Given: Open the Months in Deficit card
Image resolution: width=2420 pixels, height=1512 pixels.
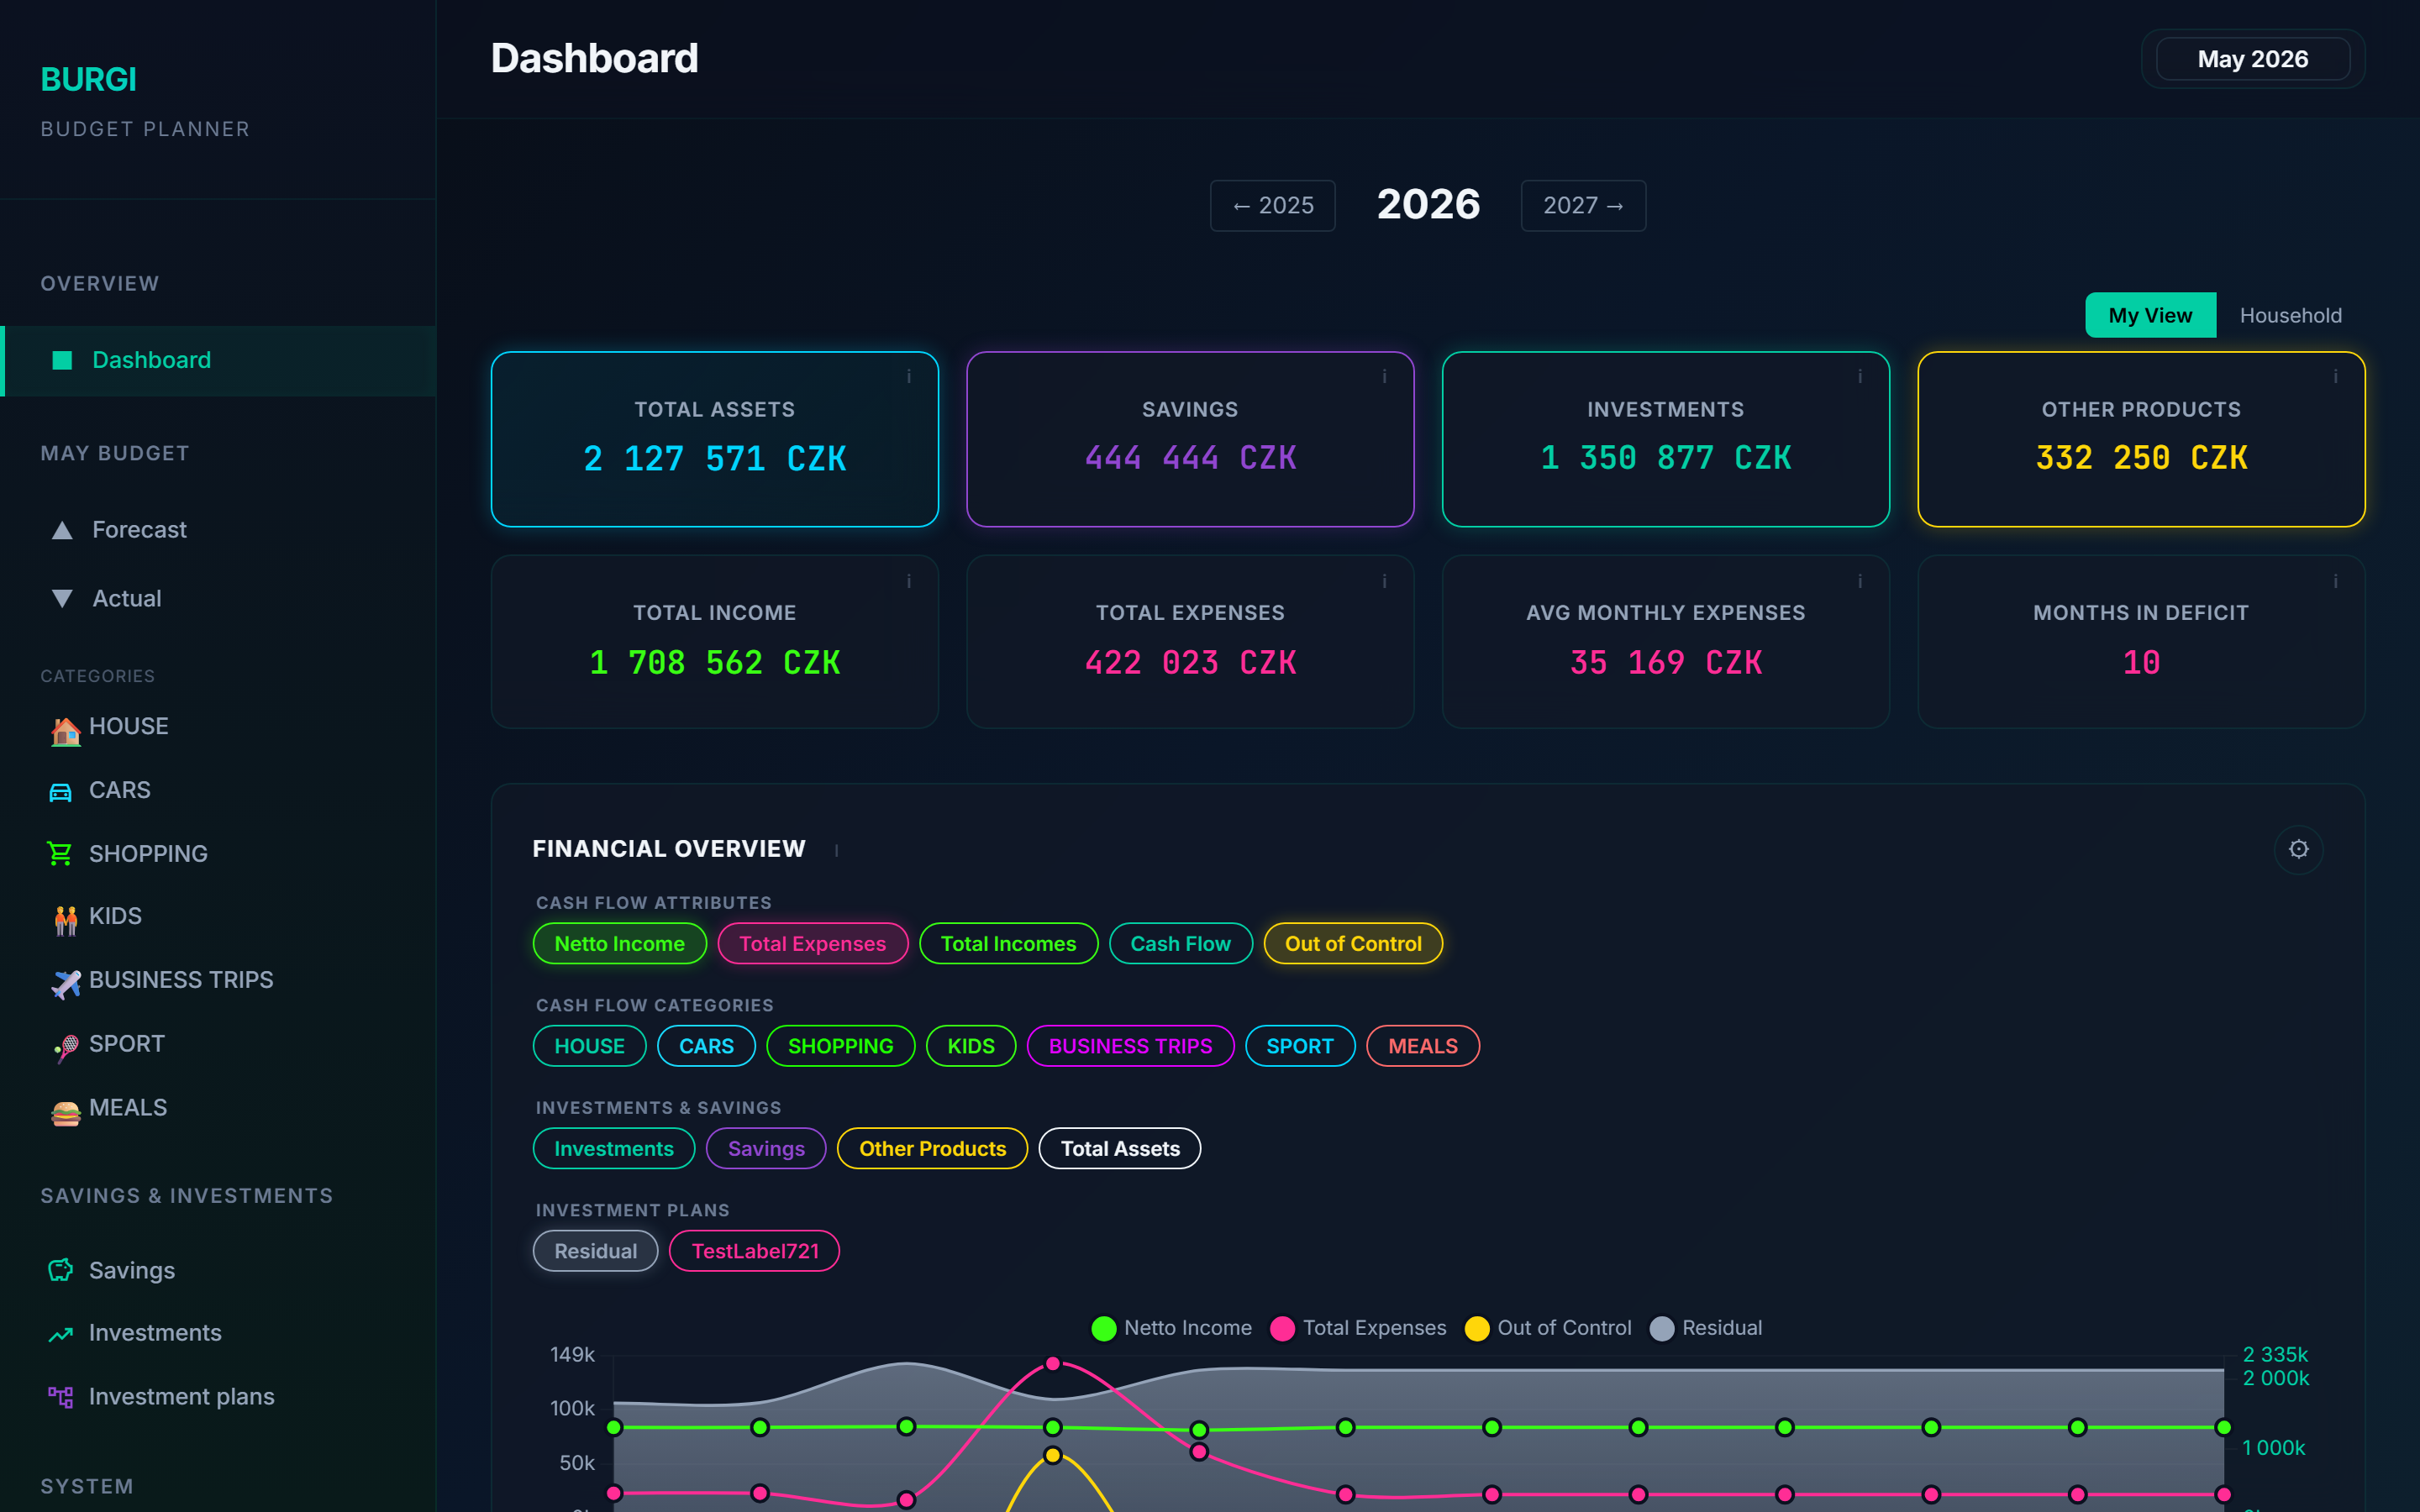Looking at the screenshot, I should point(2141,642).
